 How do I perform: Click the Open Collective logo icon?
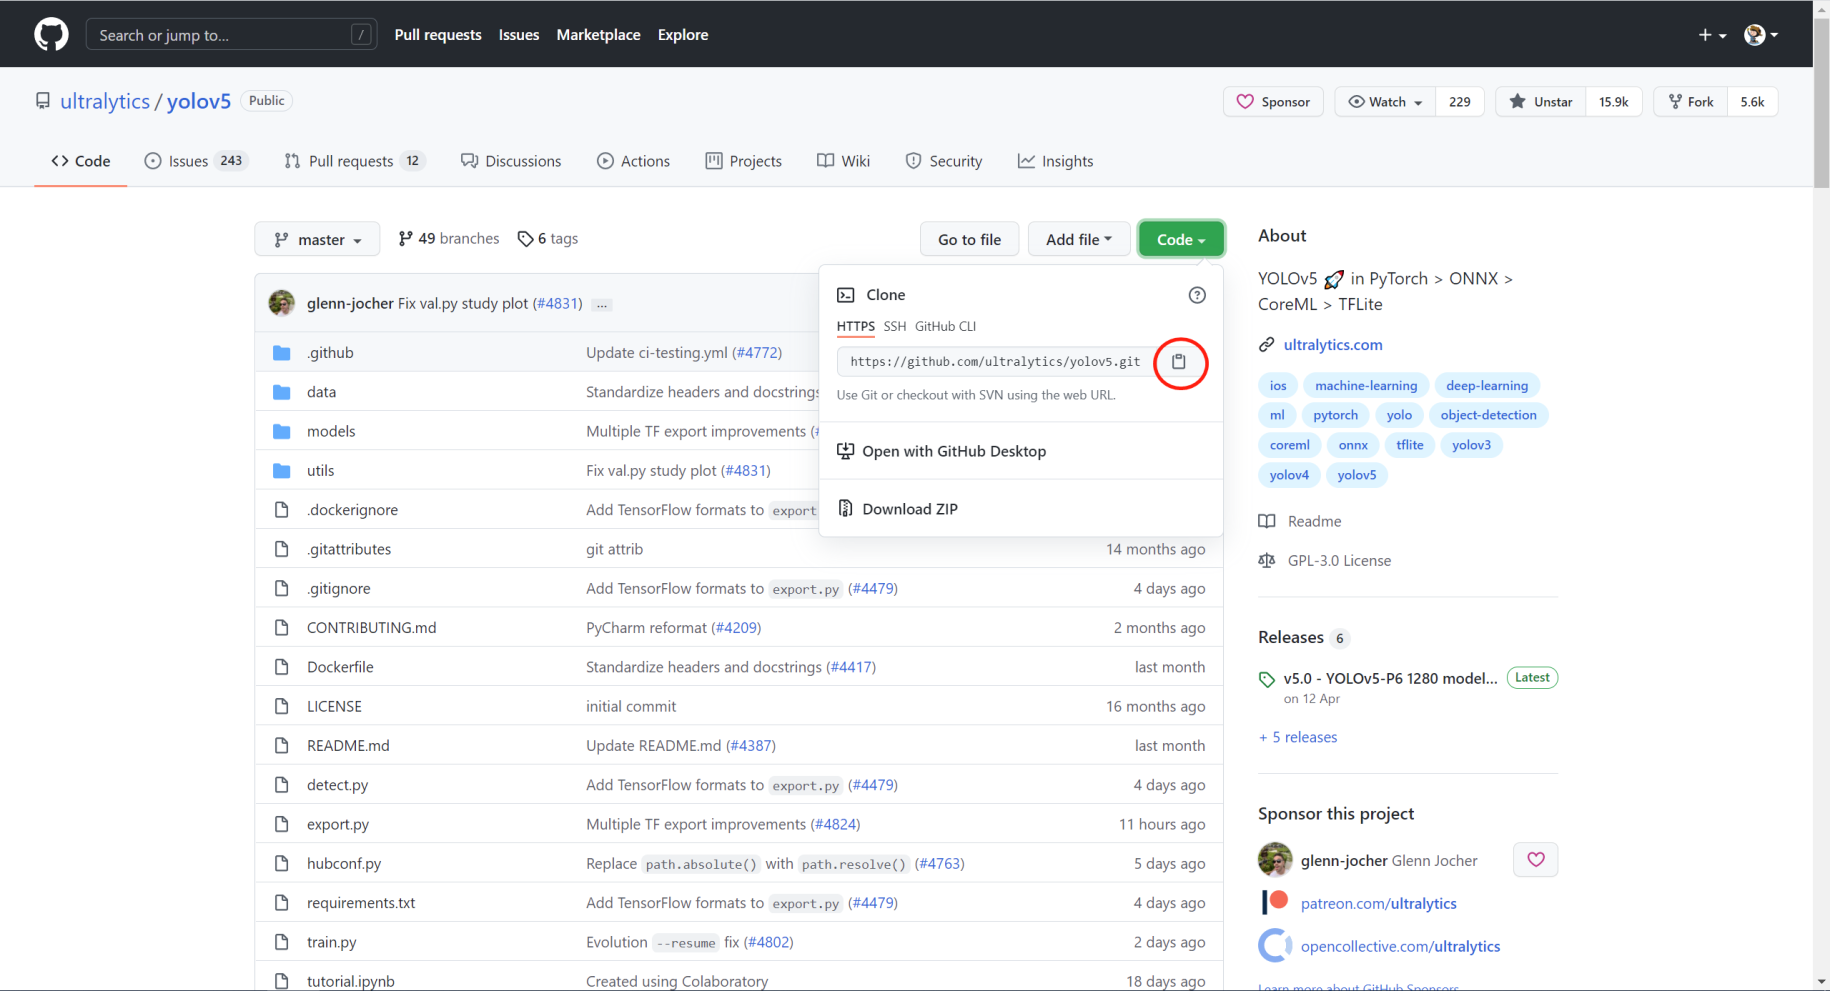pyautogui.click(x=1275, y=946)
